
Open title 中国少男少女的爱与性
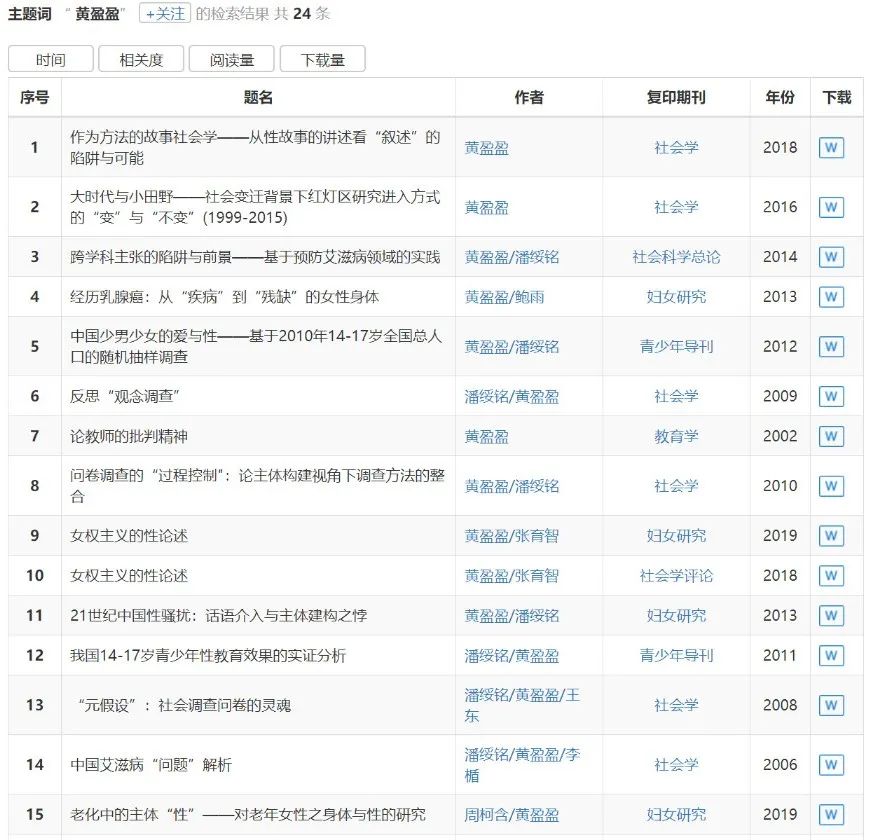pyautogui.click(x=256, y=346)
